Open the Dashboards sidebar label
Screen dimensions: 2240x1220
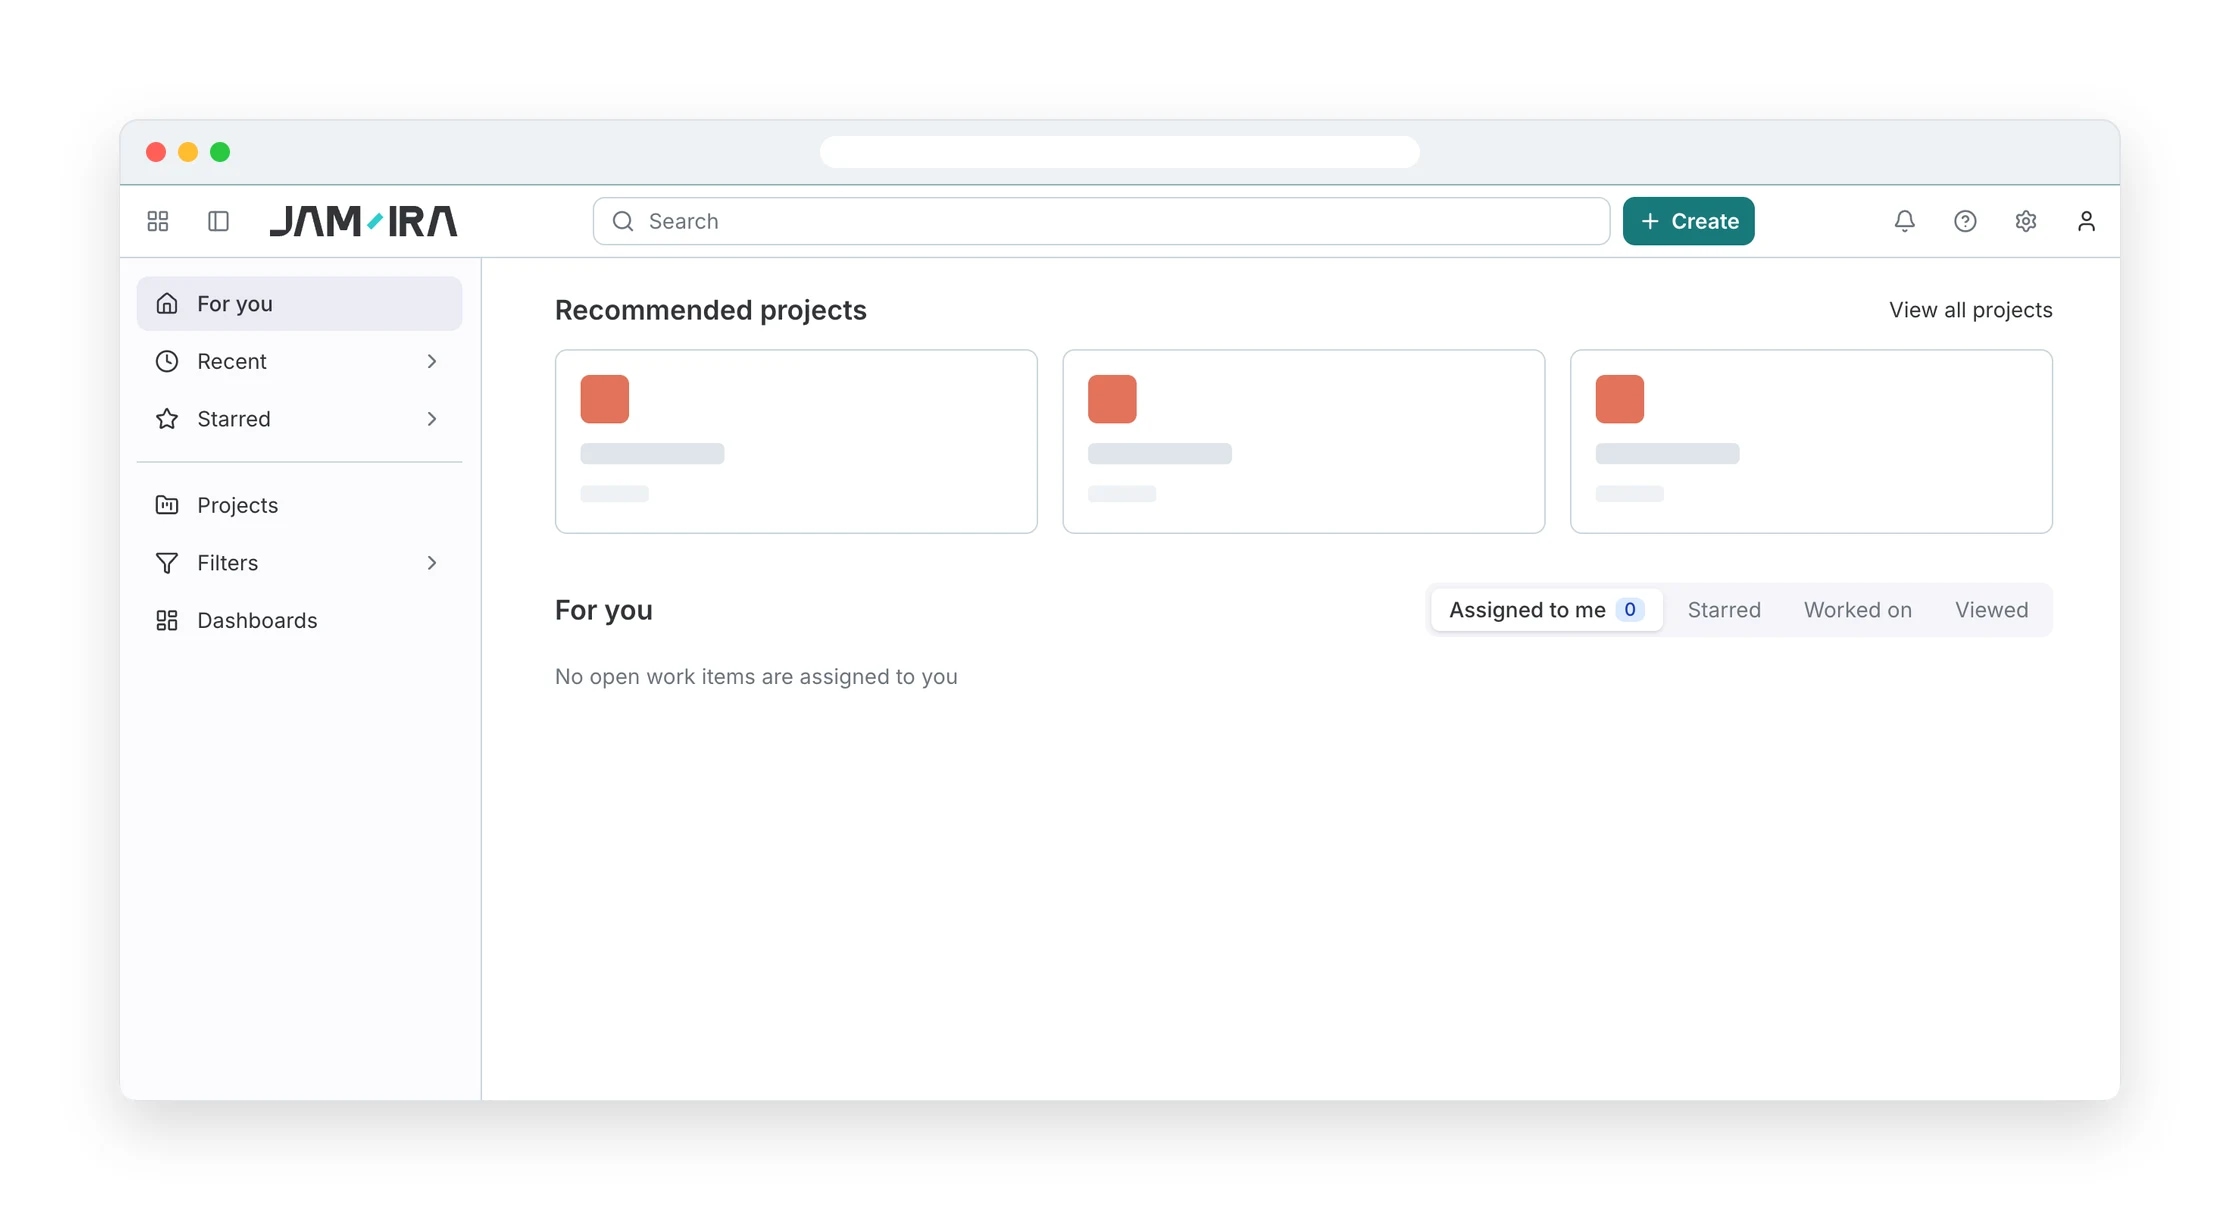pyautogui.click(x=257, y=620)
